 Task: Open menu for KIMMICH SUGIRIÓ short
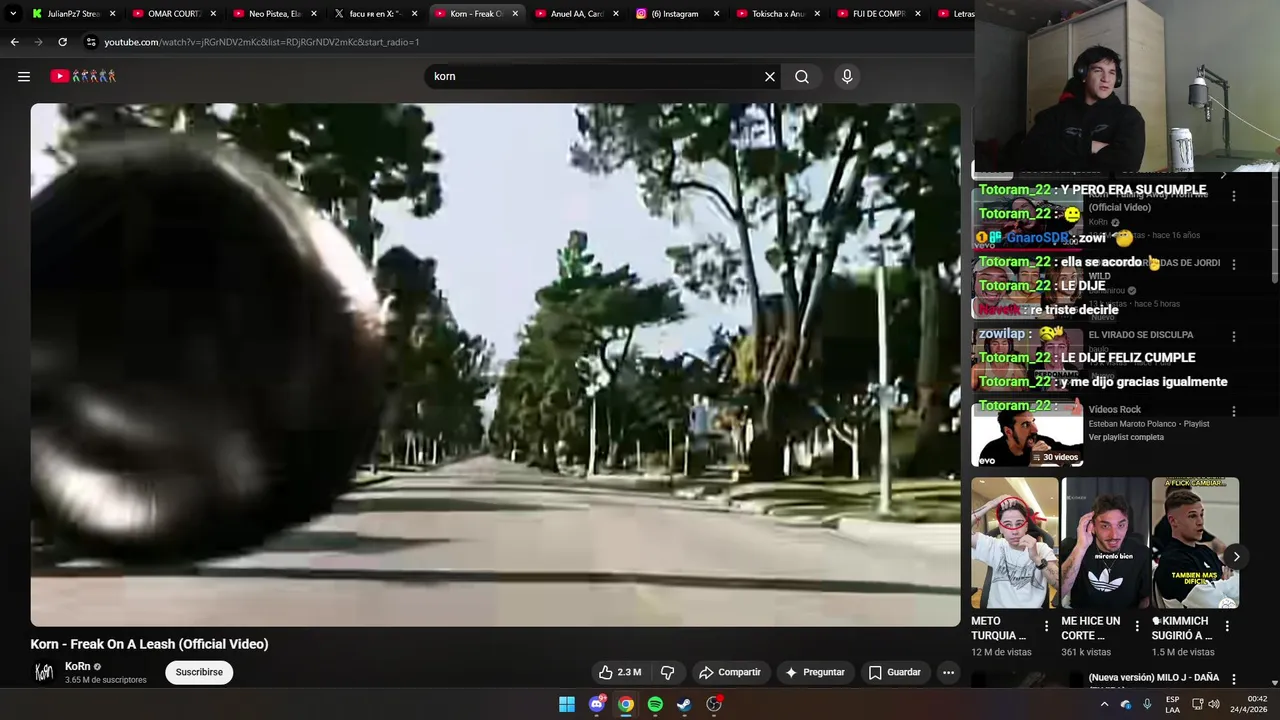coord(1227,626)
